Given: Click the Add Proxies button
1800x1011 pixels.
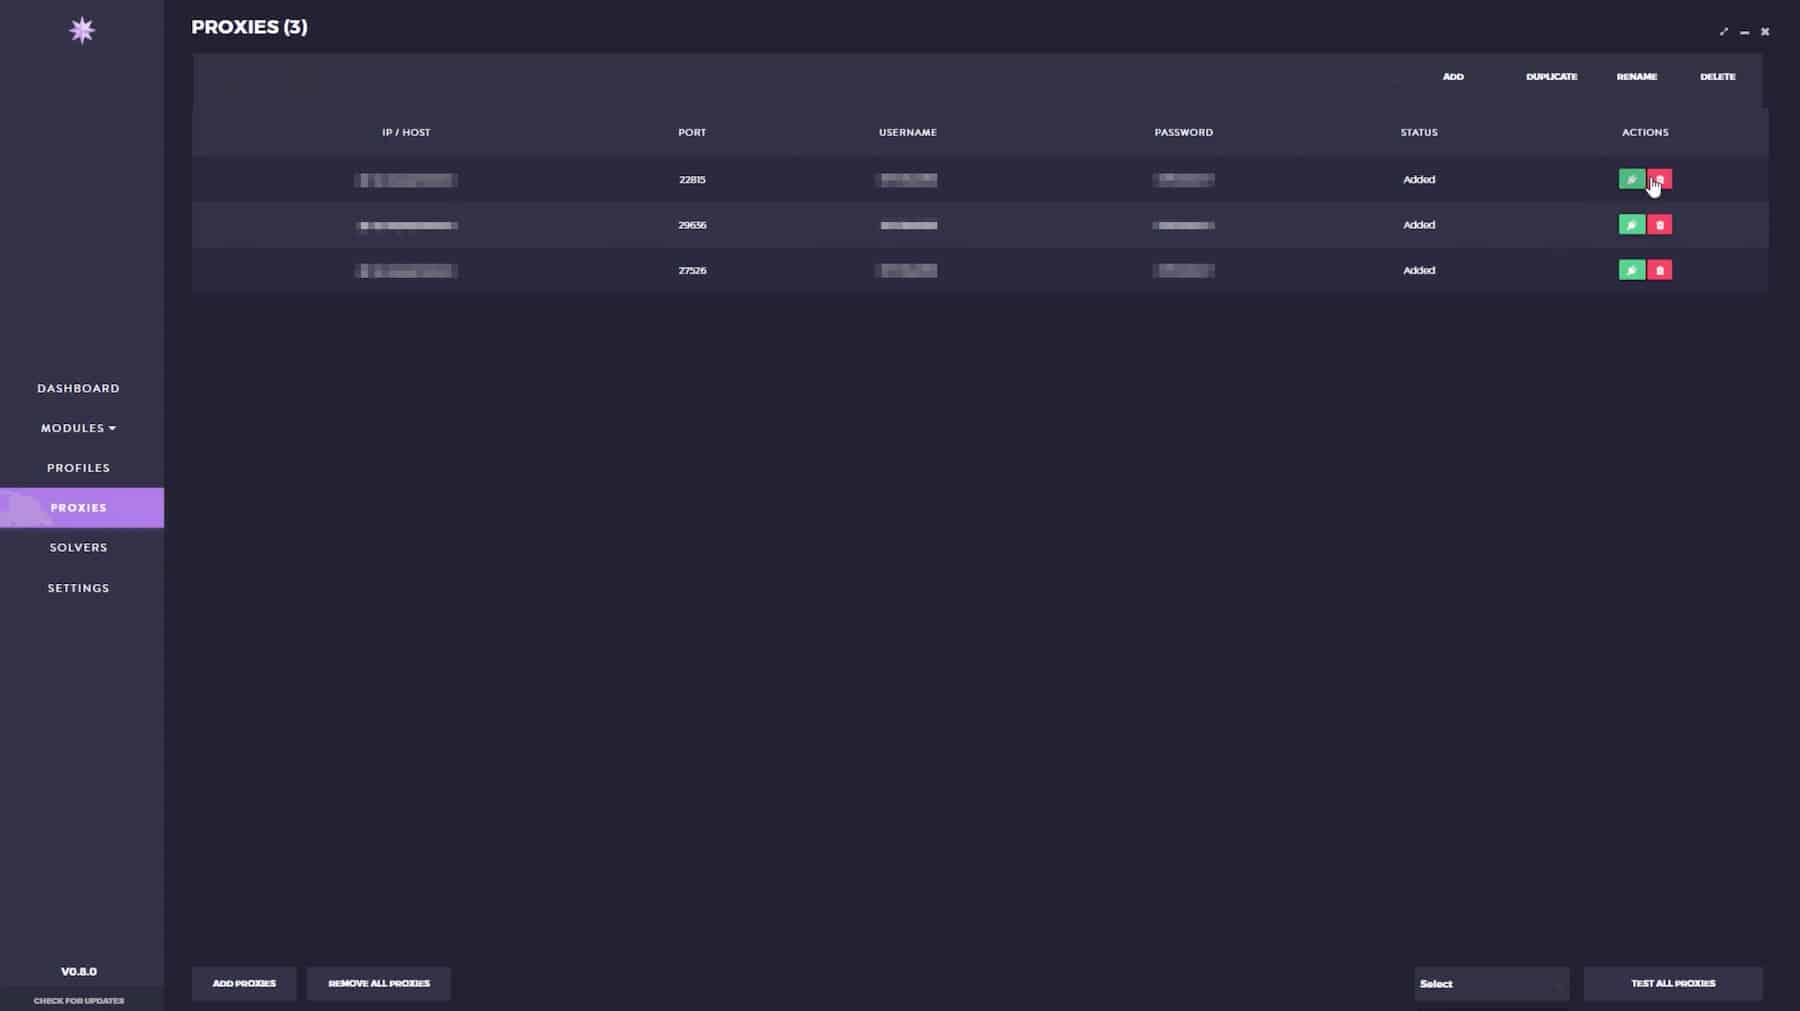Looking at the screenshot, I should 244,984.
